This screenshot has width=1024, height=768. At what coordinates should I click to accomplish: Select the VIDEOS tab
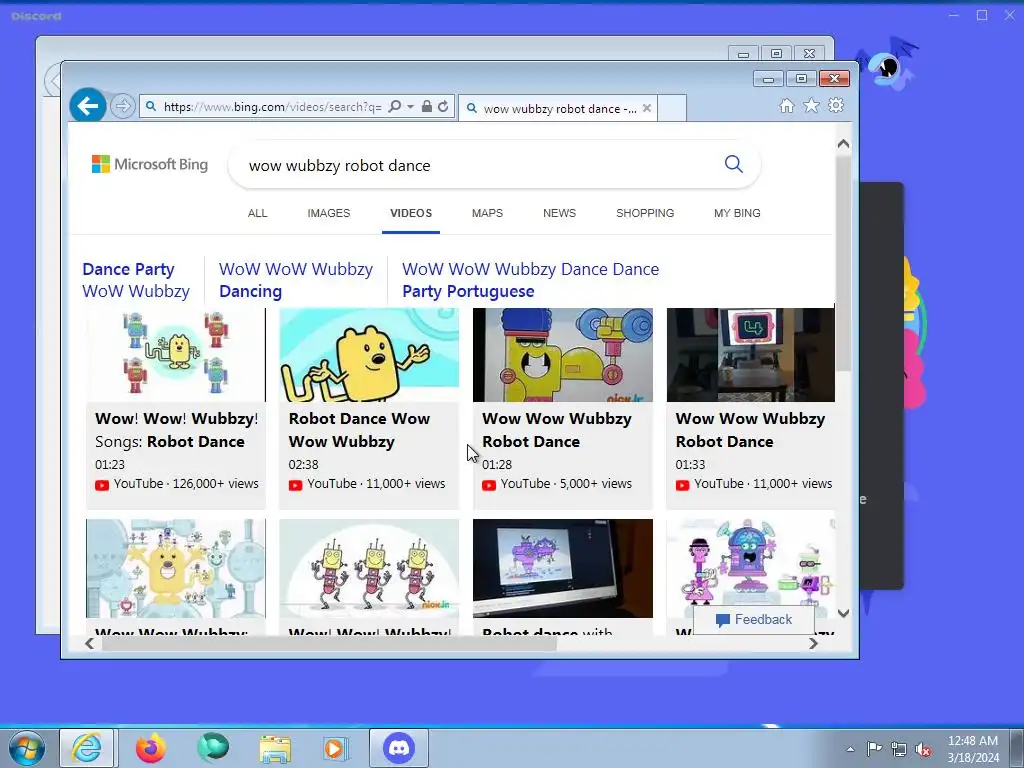pos(411,214)
